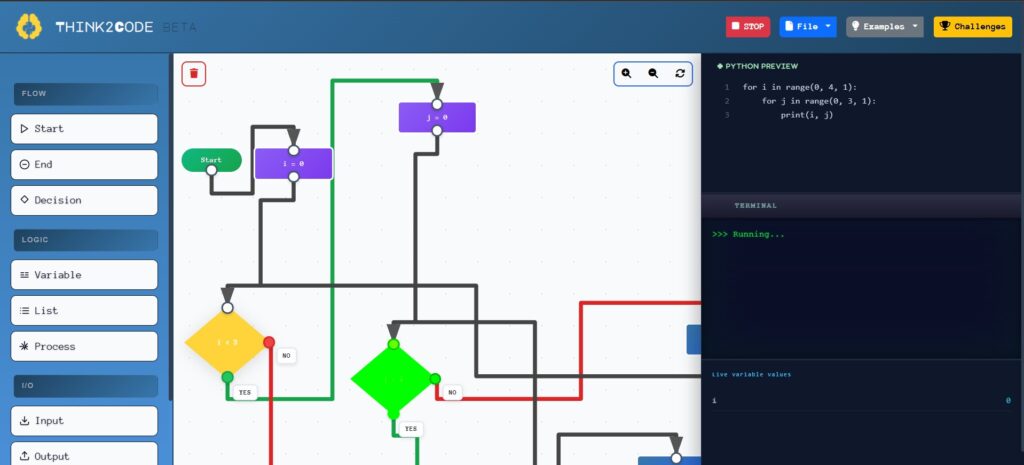Select the 'i = 0' variable node

[x=293, y=164]
